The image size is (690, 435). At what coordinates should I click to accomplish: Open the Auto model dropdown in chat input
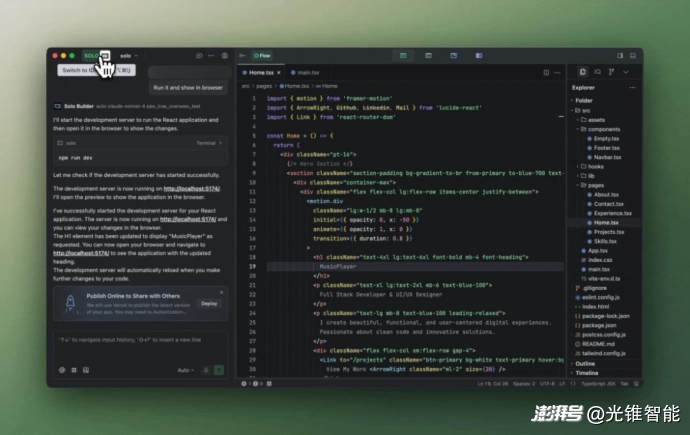186,369
